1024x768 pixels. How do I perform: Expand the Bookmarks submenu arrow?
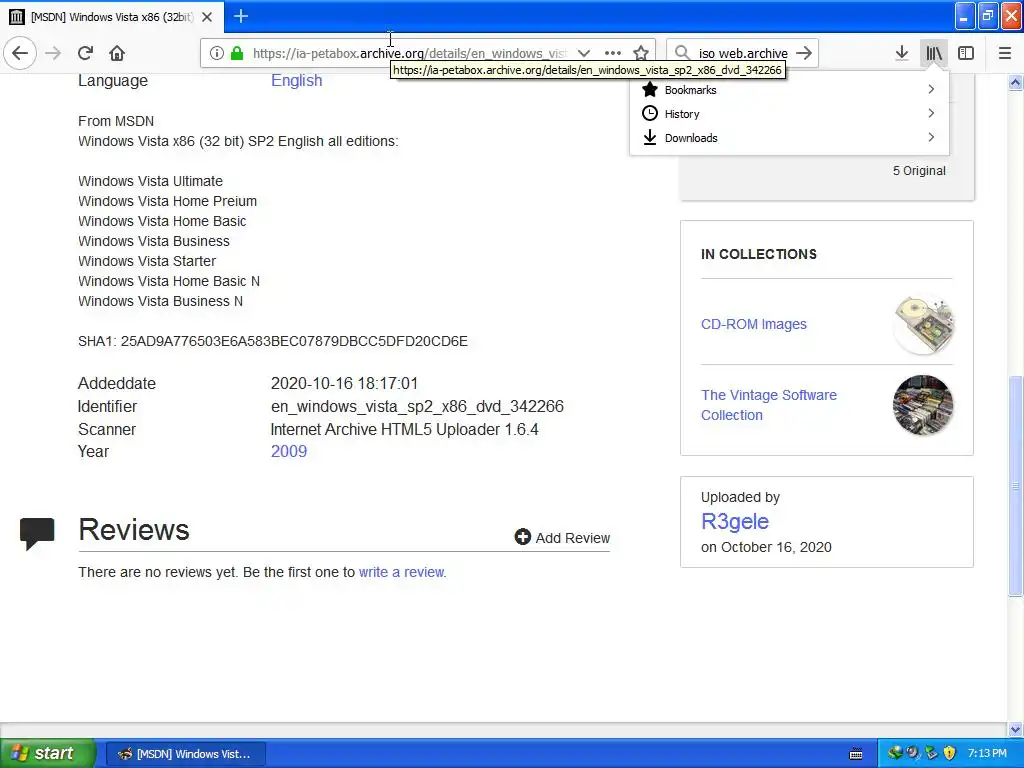click(x=931, y=89)
